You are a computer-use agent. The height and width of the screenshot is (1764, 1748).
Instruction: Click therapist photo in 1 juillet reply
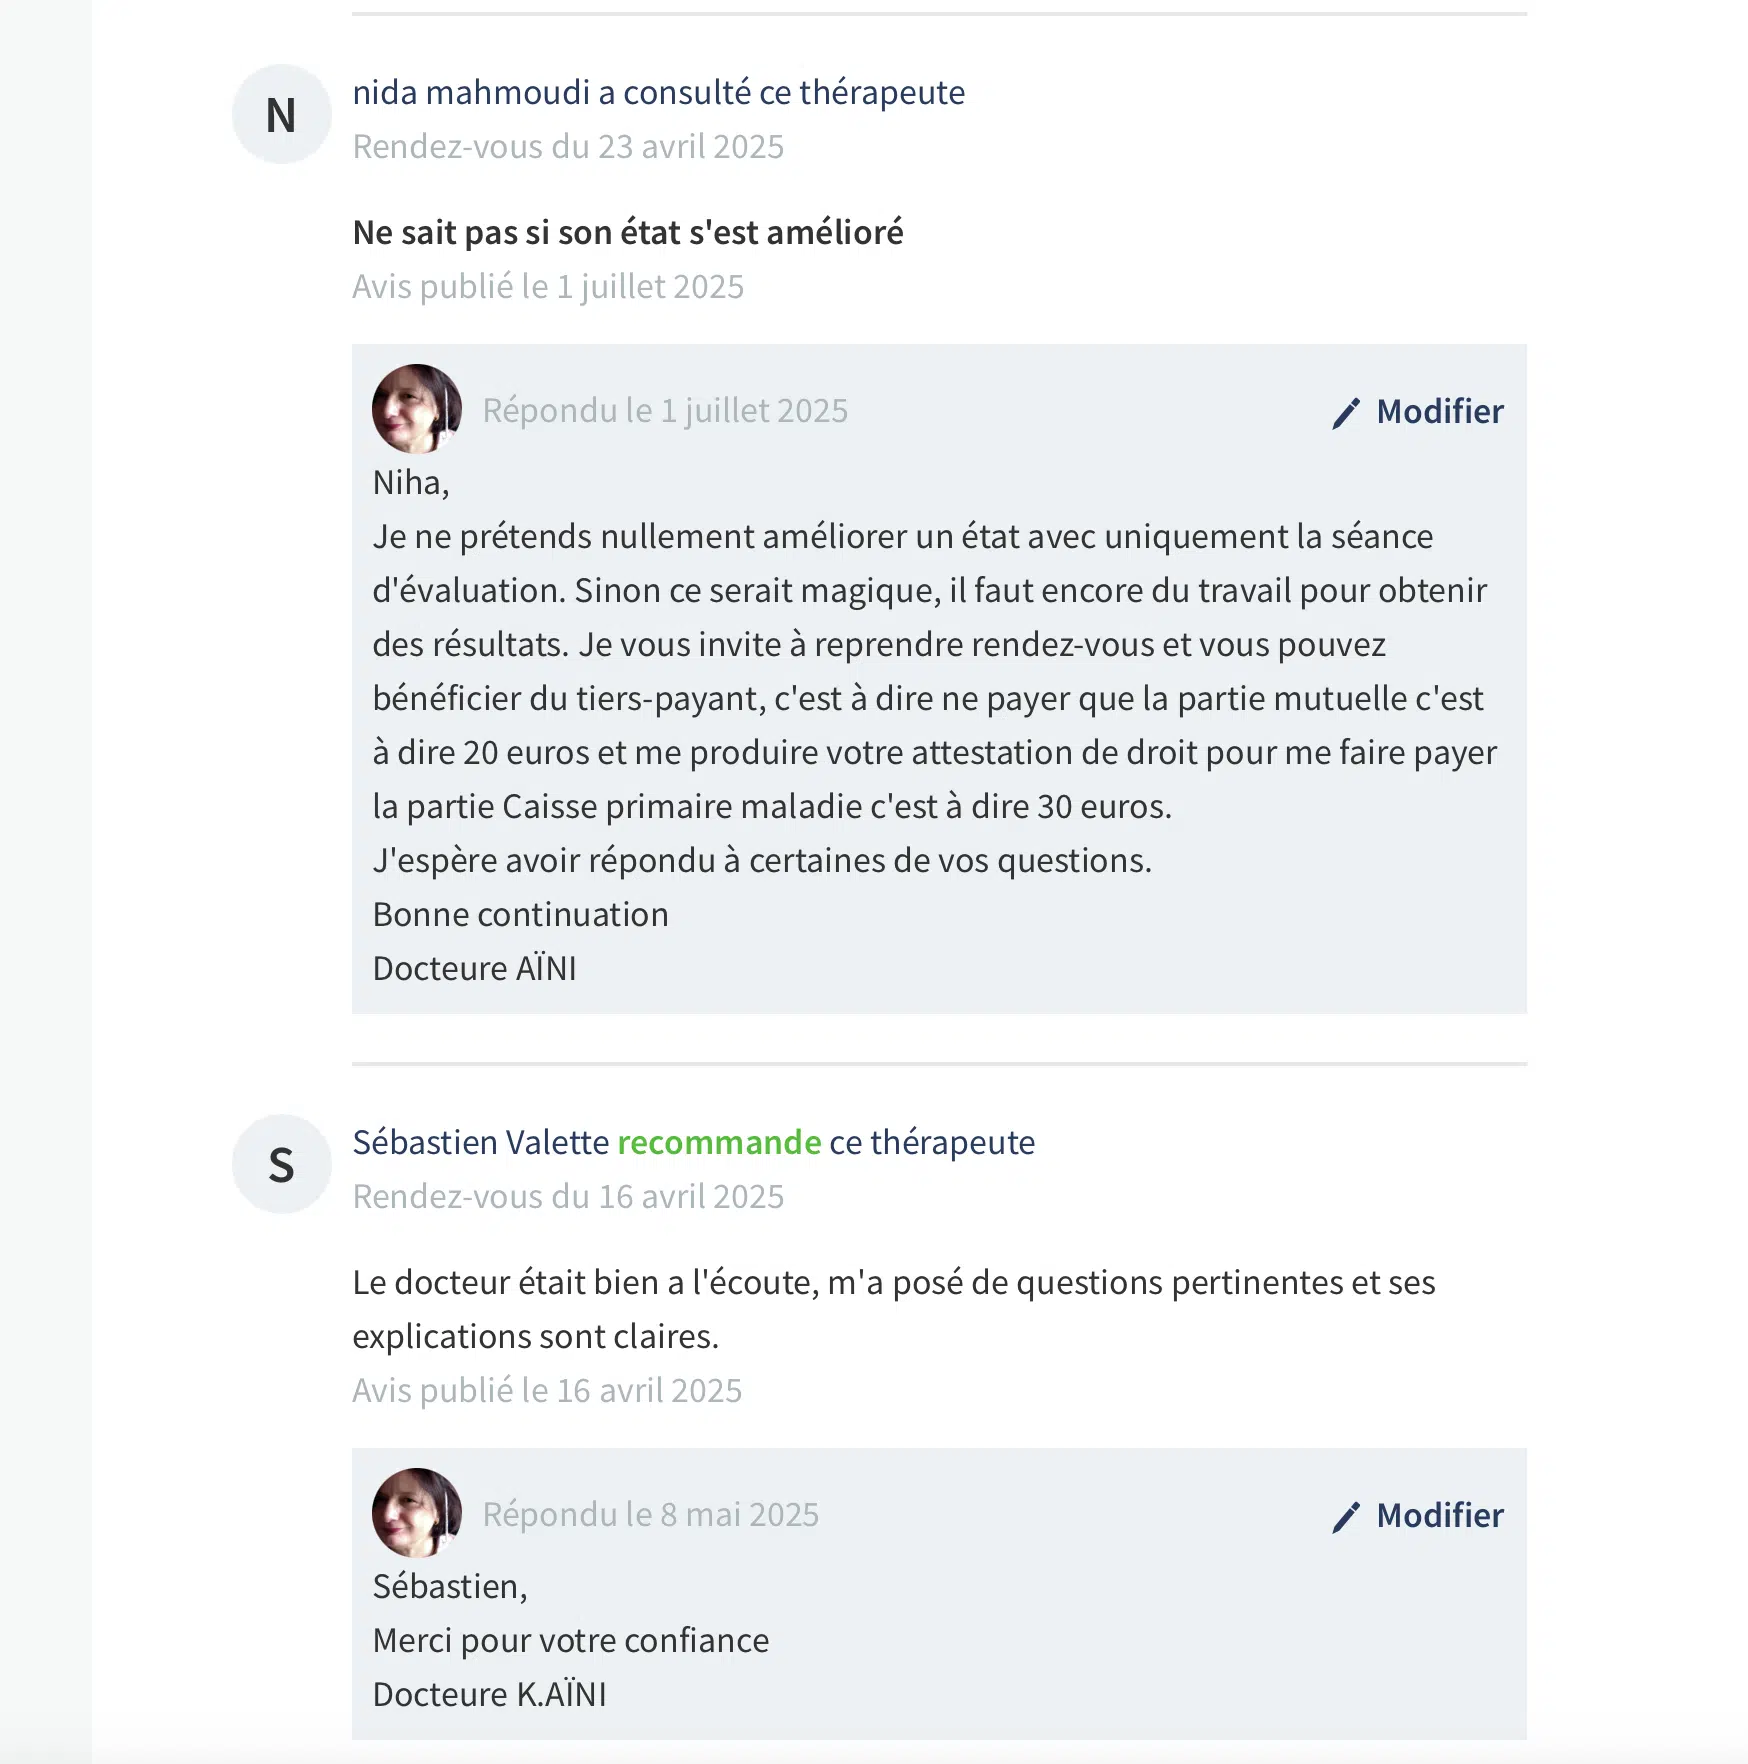click(x=417, y=409)
